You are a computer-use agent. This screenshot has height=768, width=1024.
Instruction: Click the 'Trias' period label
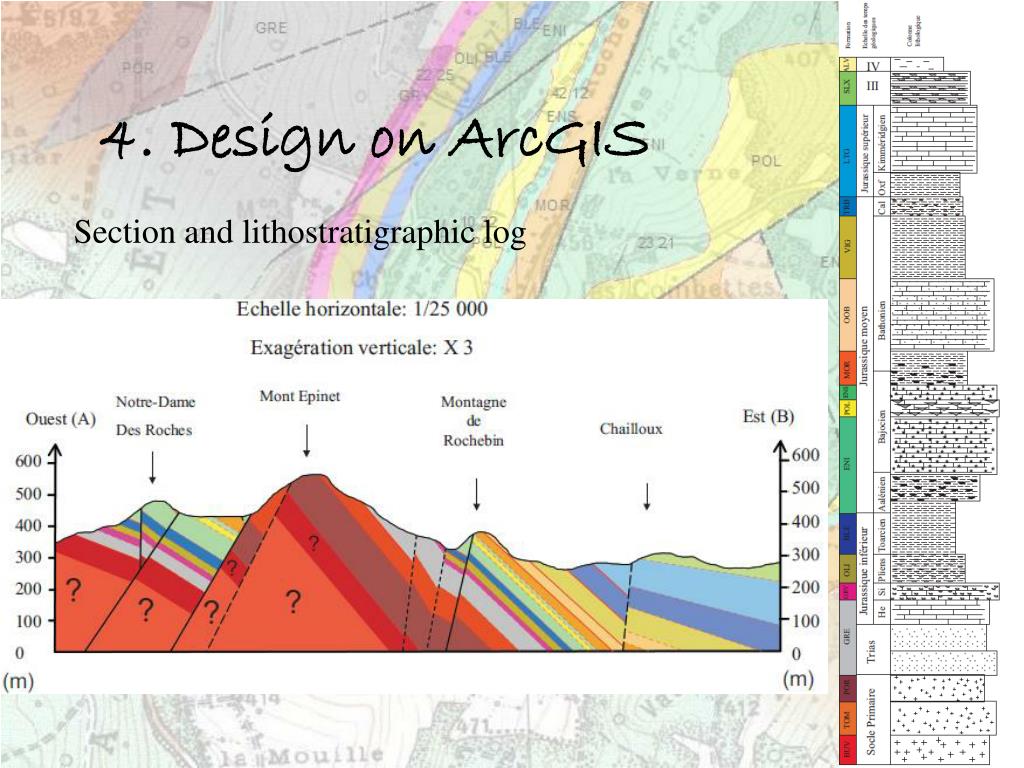[871, 650]
